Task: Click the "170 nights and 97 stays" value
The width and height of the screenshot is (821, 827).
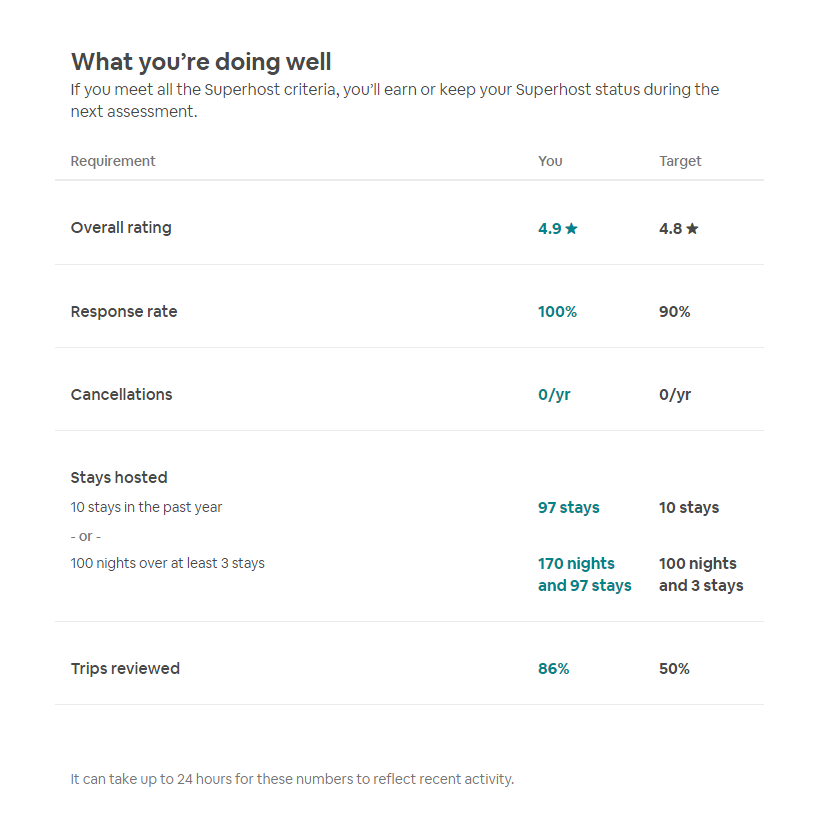Action: (584, 575)
